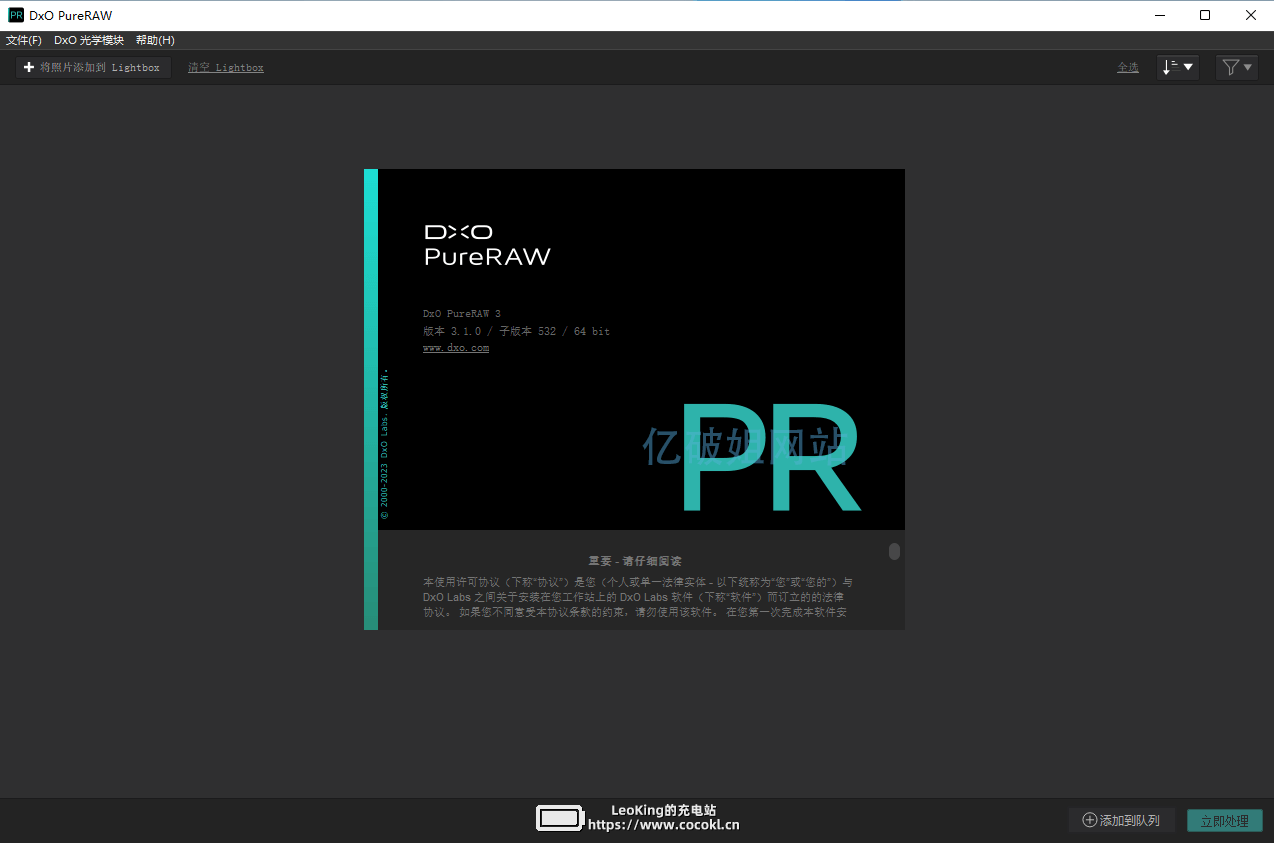Click the 重要 - 请仔细阅读 heading
Screen dimensions: 1274x843
point(635,561)
